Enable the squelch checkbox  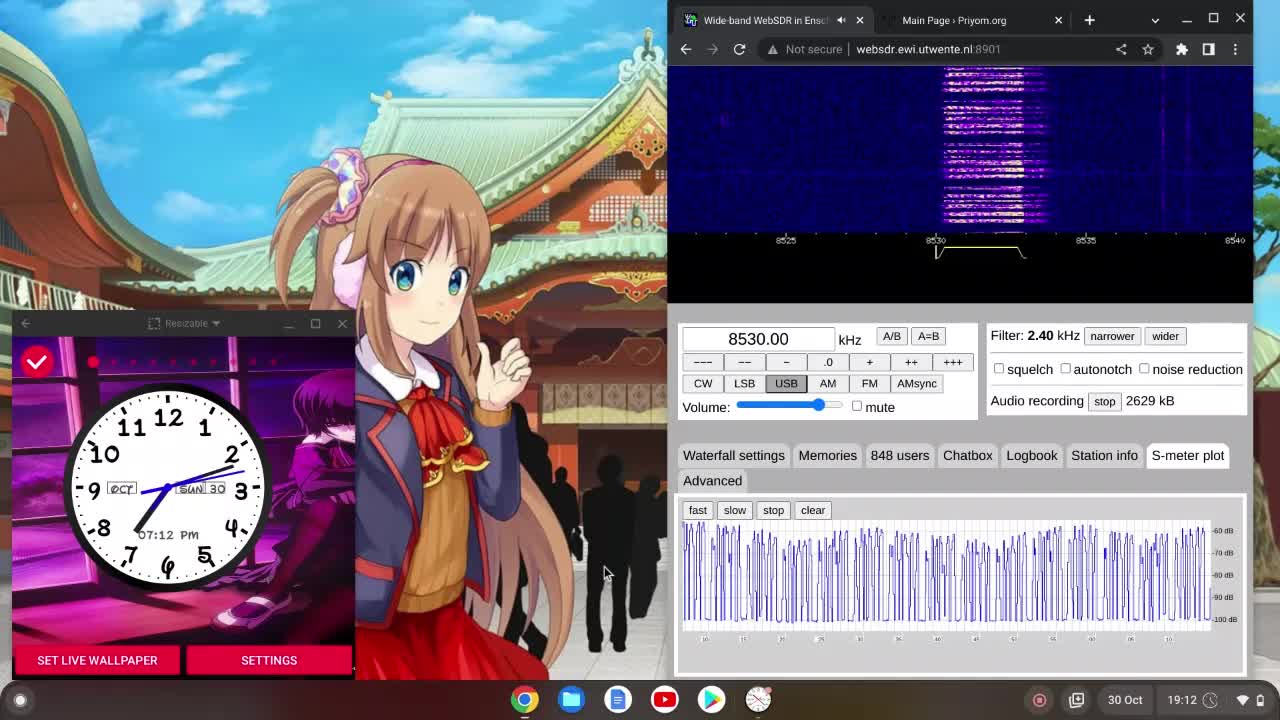[999, 369]
